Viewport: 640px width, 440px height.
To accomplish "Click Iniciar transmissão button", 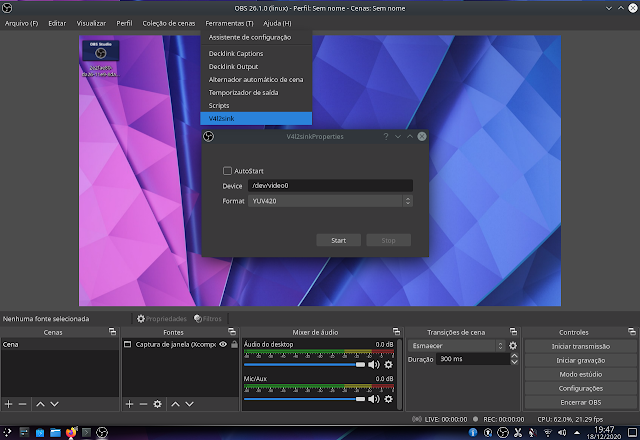I will coord(580,346).
